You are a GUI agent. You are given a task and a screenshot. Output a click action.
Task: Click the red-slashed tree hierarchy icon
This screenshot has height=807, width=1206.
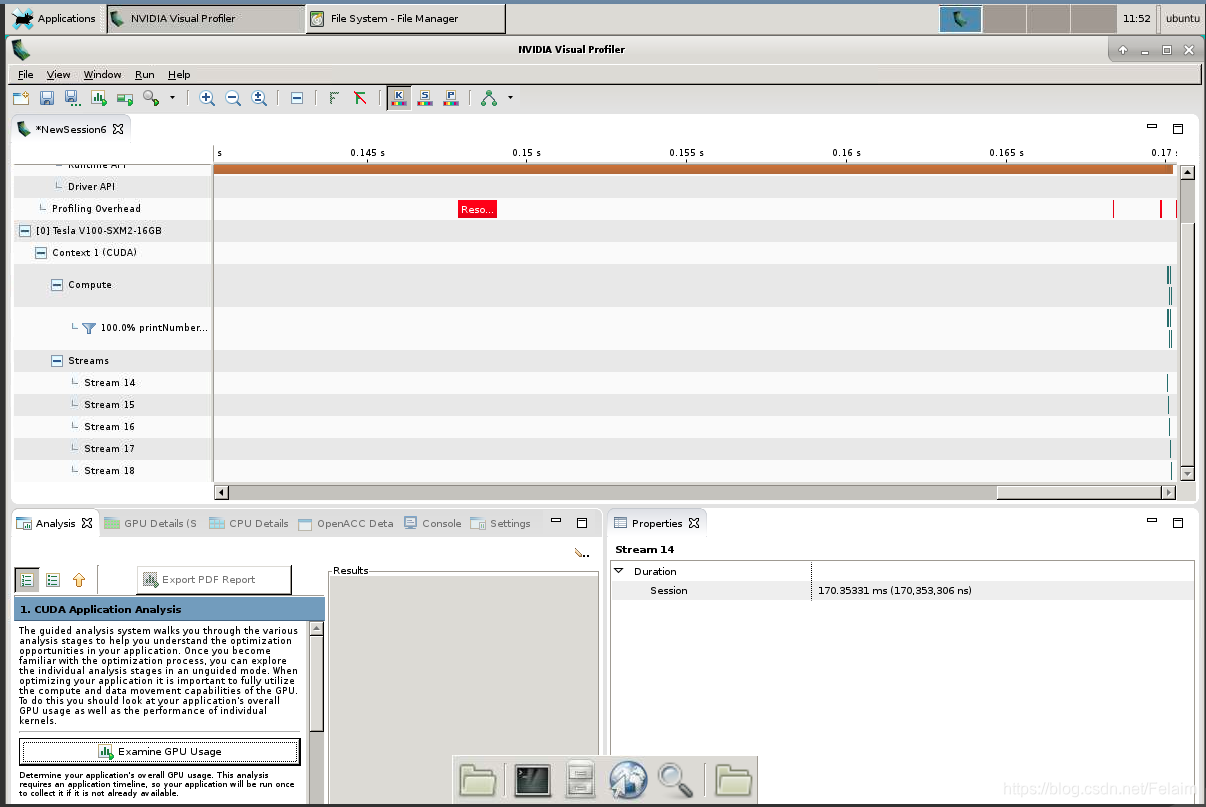pos(360,98)
